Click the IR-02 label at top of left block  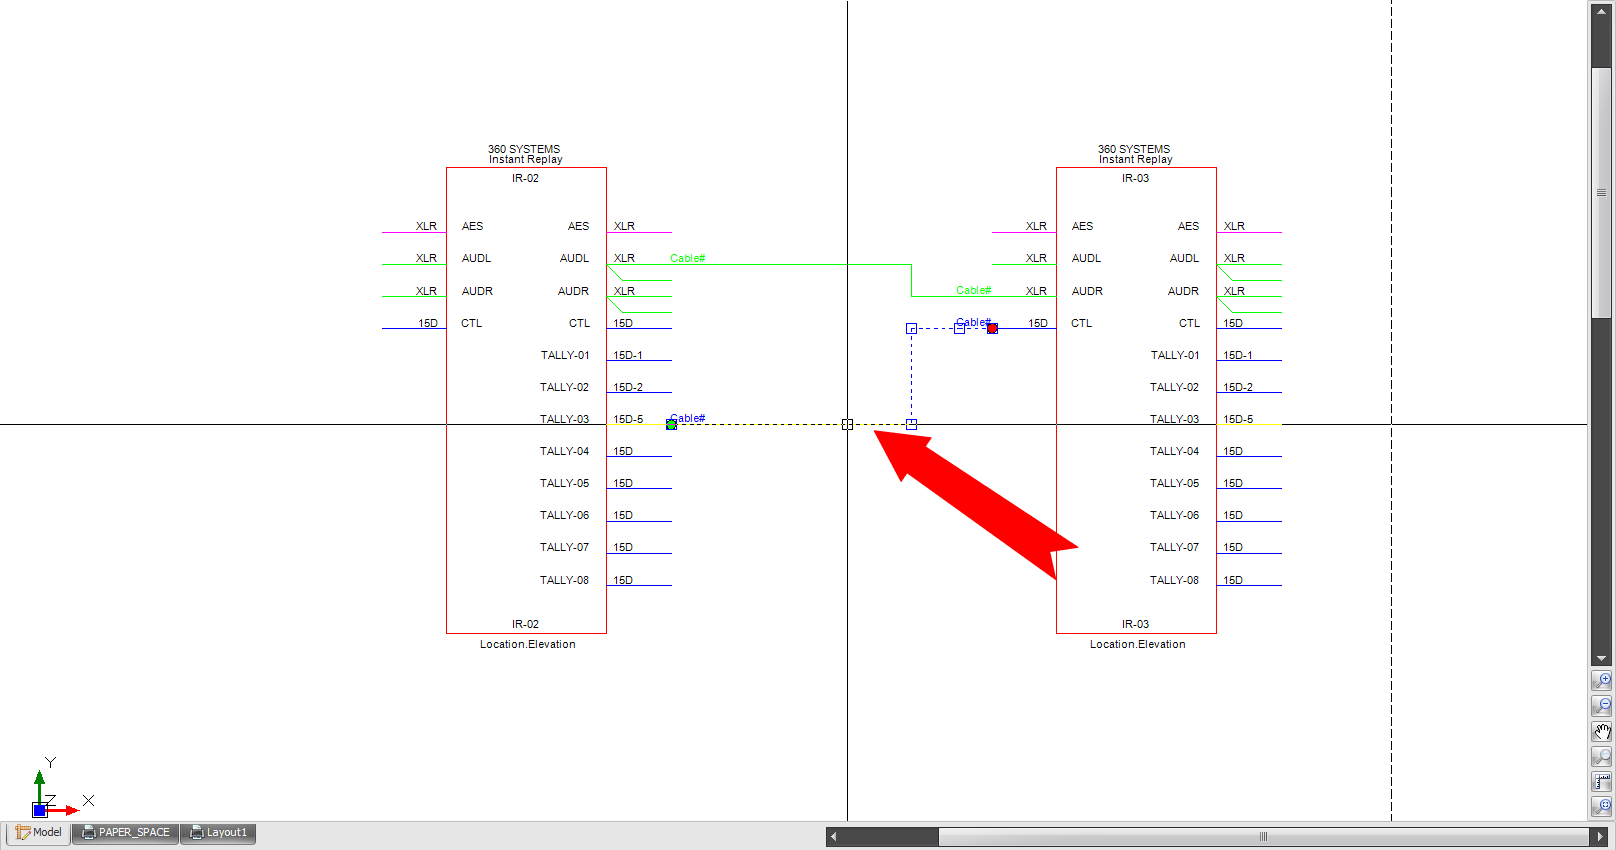pyautogui.click(x=525, y=178)
